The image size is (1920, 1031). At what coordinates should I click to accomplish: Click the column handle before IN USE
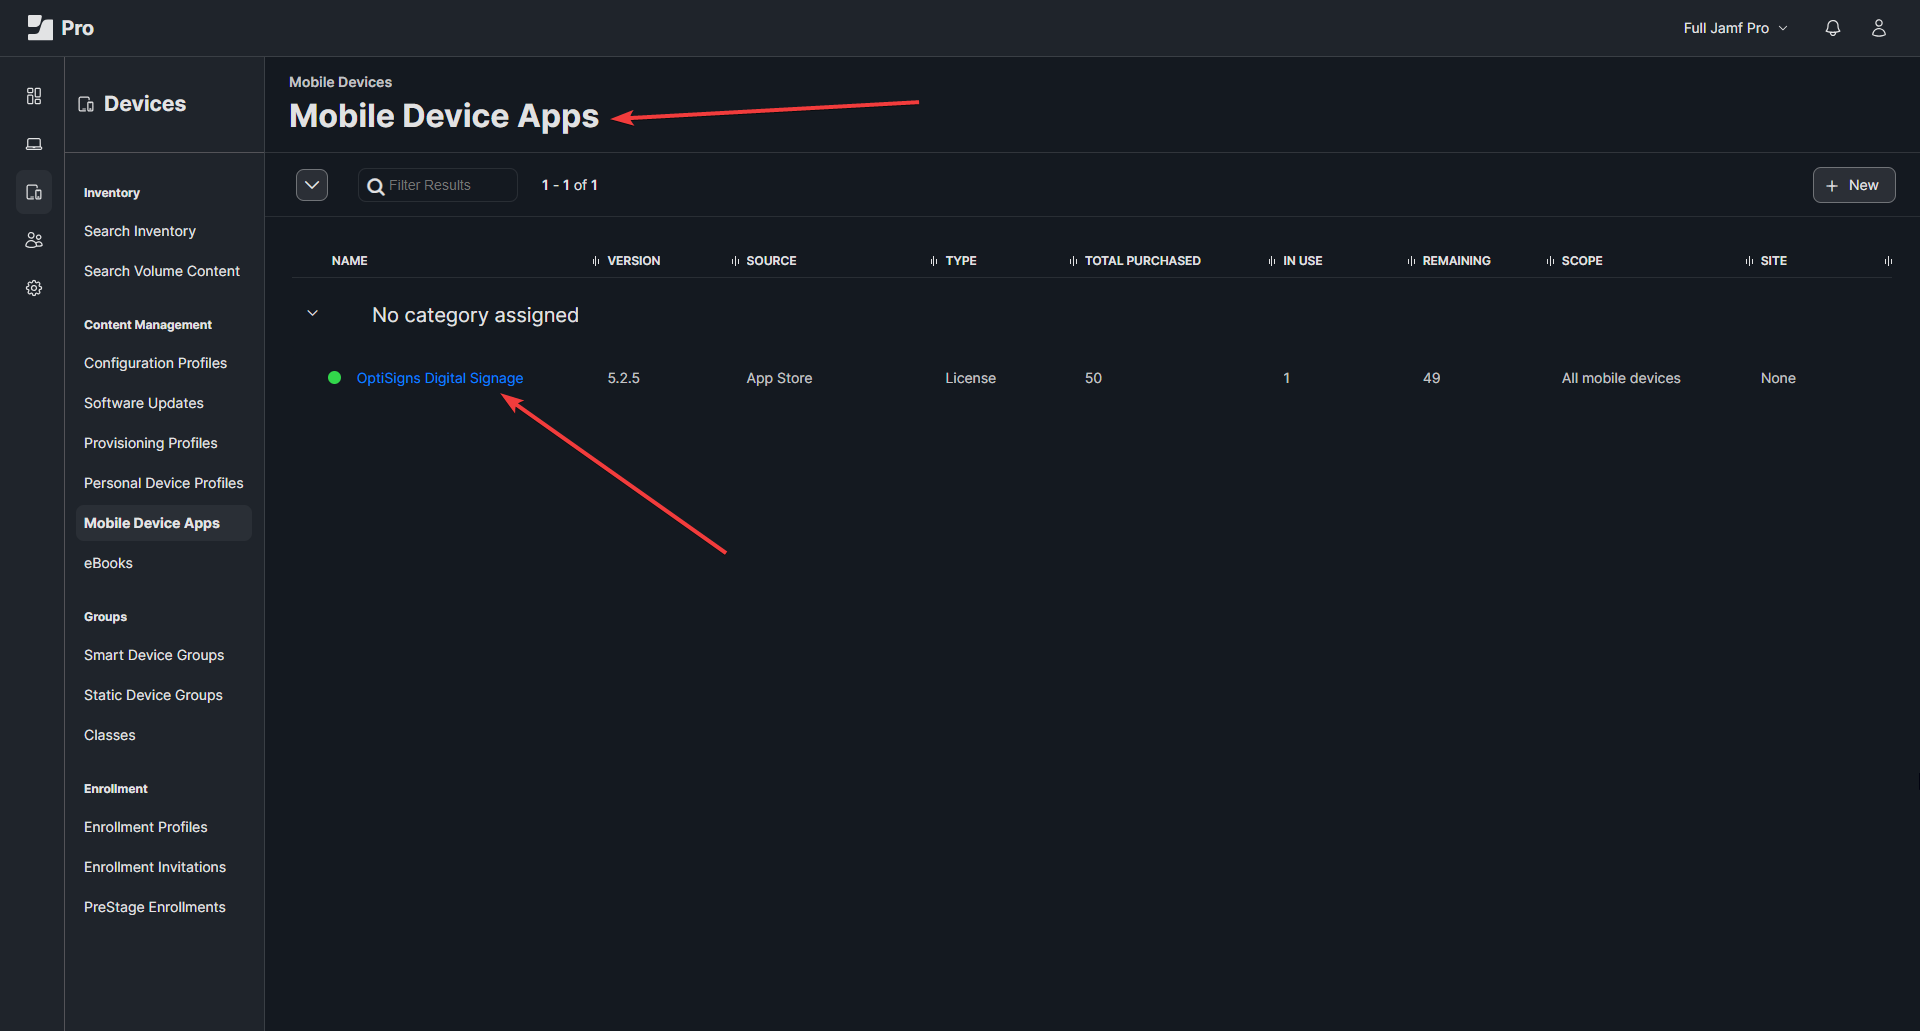pos(1272,261)
